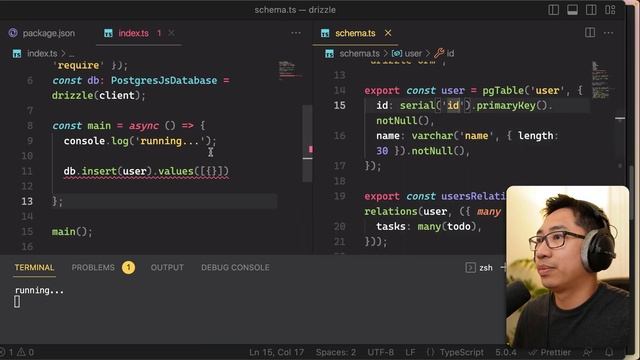Click 'tasks: many(todo)' line 20
Screen dimensions: 640x360
coord(429,227)
